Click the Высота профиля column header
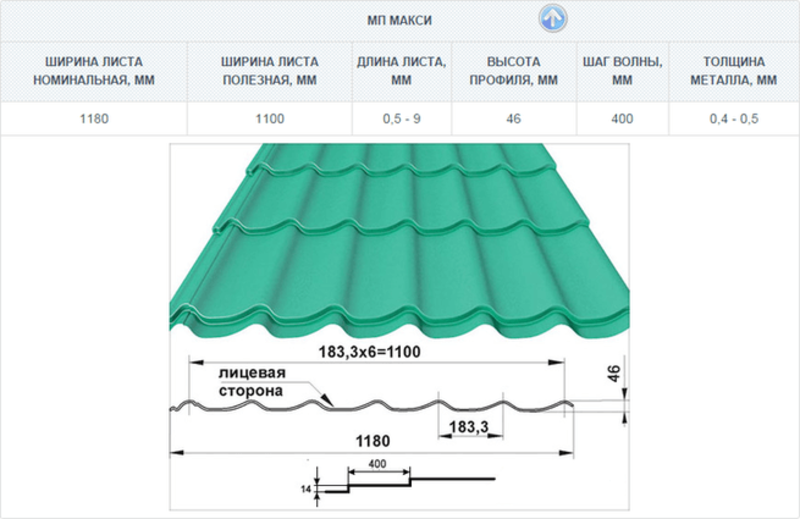The image size is (800, 519). (x=514, y=71)
